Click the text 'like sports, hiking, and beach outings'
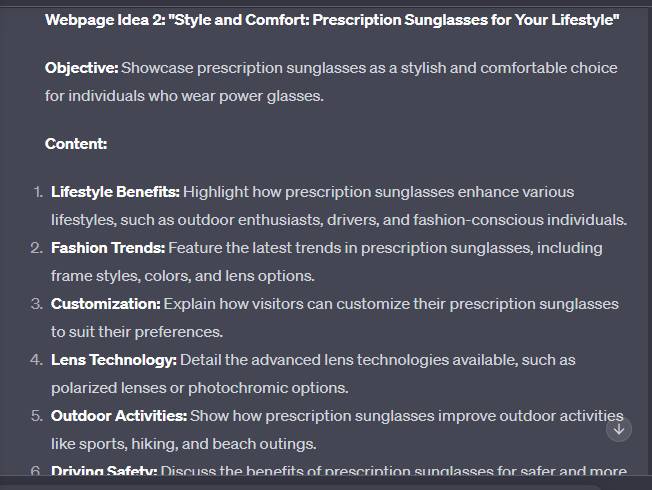652x490 pixels. click(183, 444)
